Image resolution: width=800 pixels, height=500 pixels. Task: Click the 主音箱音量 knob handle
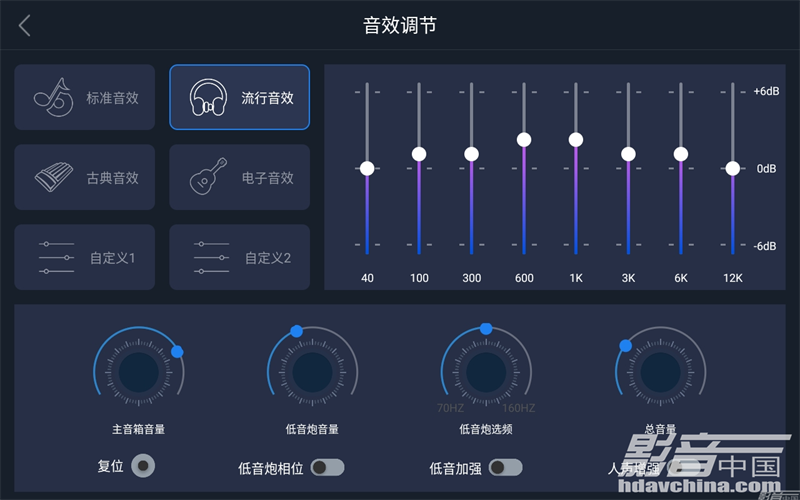[177, 352]
